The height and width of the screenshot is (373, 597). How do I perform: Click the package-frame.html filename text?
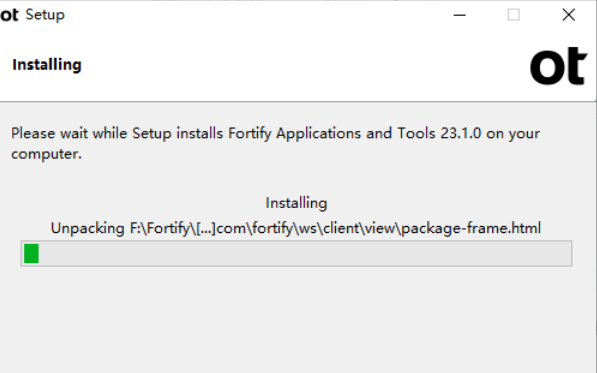(471, 228)
